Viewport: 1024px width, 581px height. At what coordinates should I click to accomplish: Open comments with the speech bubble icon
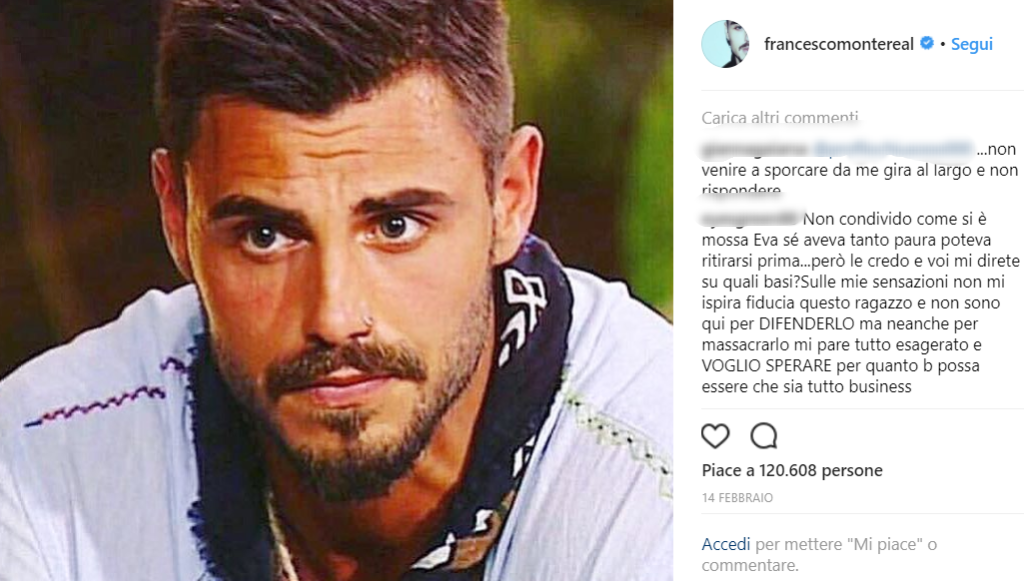(763, 436)
